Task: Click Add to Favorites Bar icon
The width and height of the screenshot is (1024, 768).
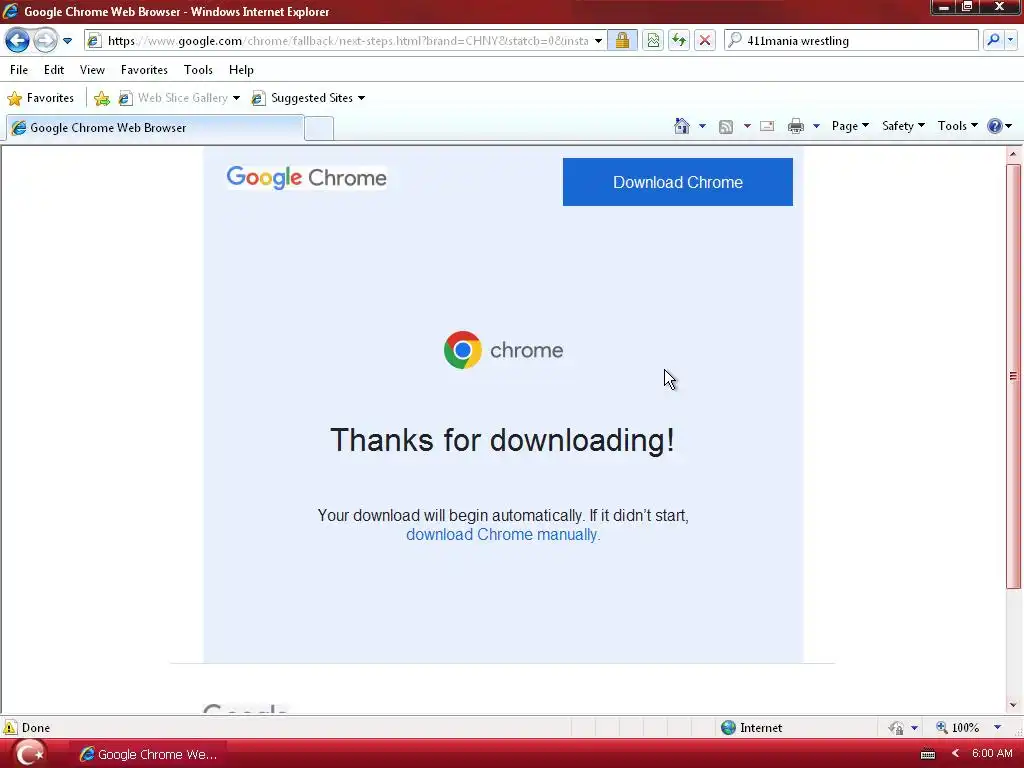Action: tap(102, 98)
